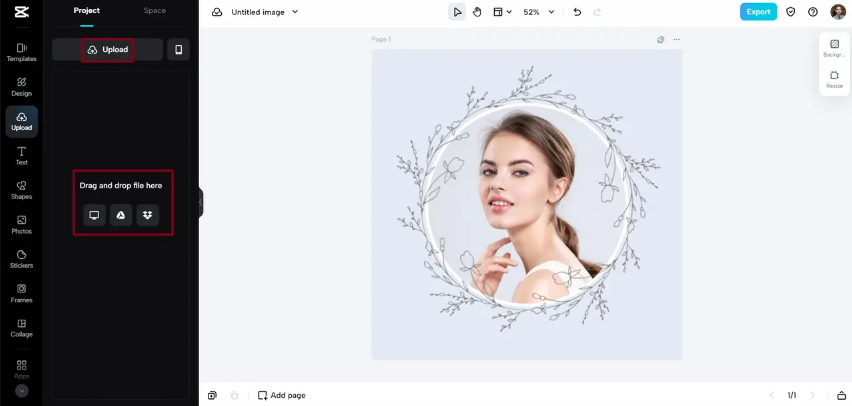
Task: Click Drag and drop file here text
Action: [121, 185]
